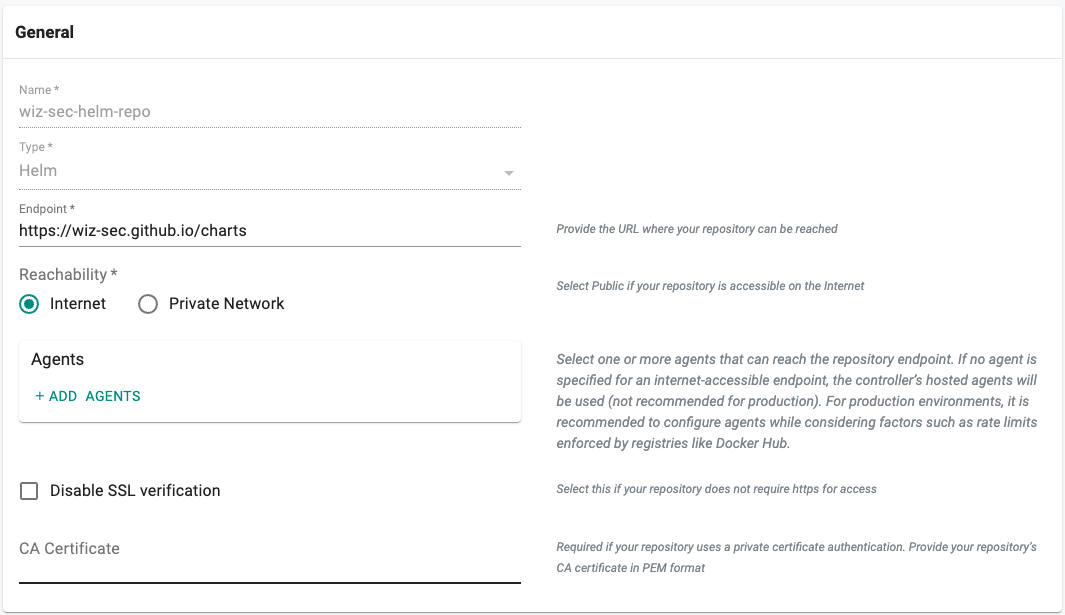This screenshot has height=615, width=1065.
Task: Expand the Type dropdown arrow
Action: 509,173
